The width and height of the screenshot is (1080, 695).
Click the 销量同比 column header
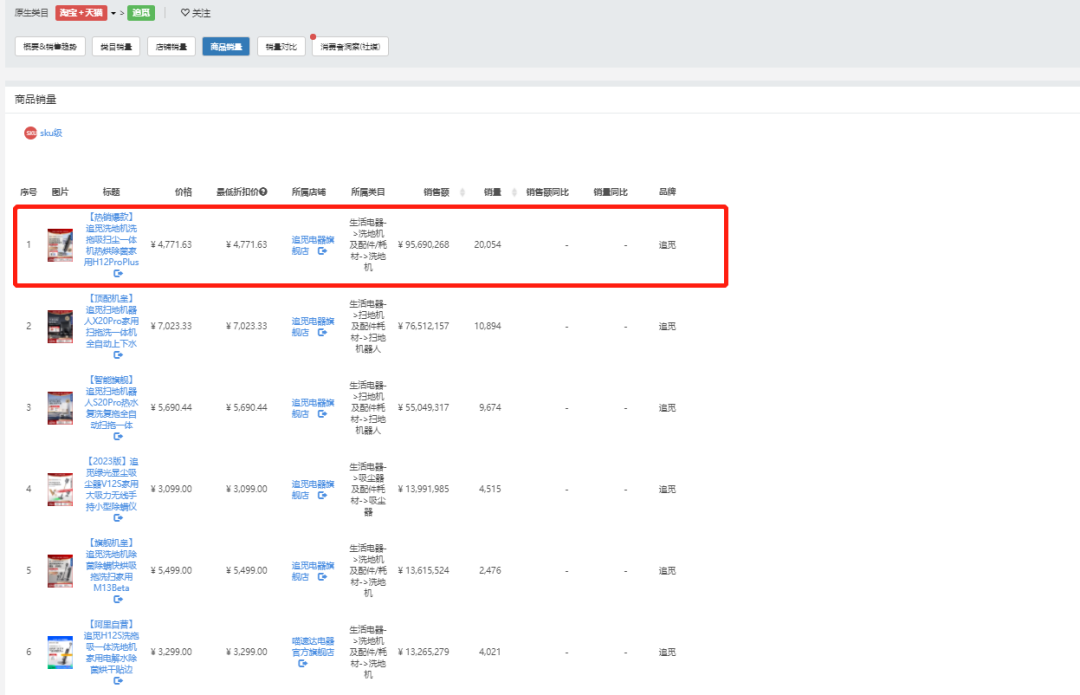pyautogui.click(x=610, y=192)
